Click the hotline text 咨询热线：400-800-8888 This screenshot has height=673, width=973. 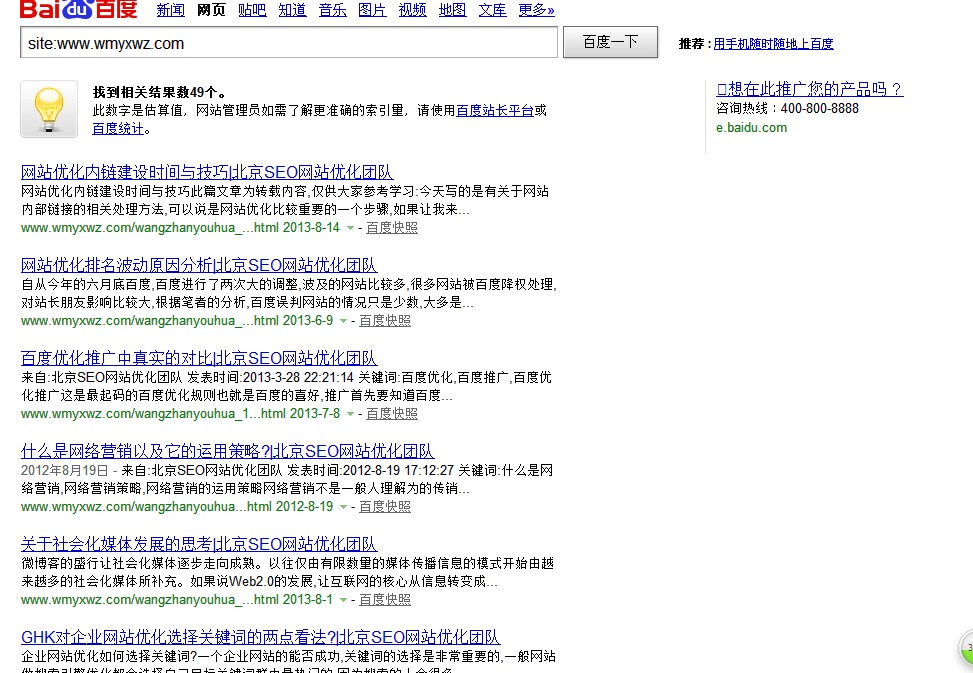[x=787, y=109]
